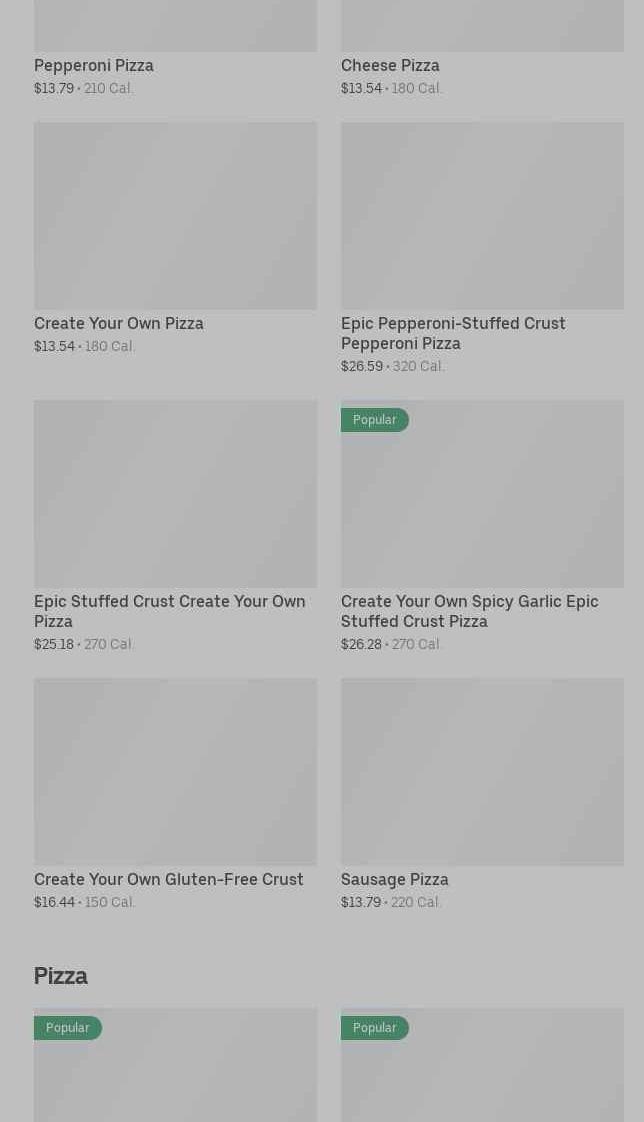Open the Pepperoni Pizza item title
This screenshot has width=644, height=1122.
pyautogui.click(x=94, y=66)
